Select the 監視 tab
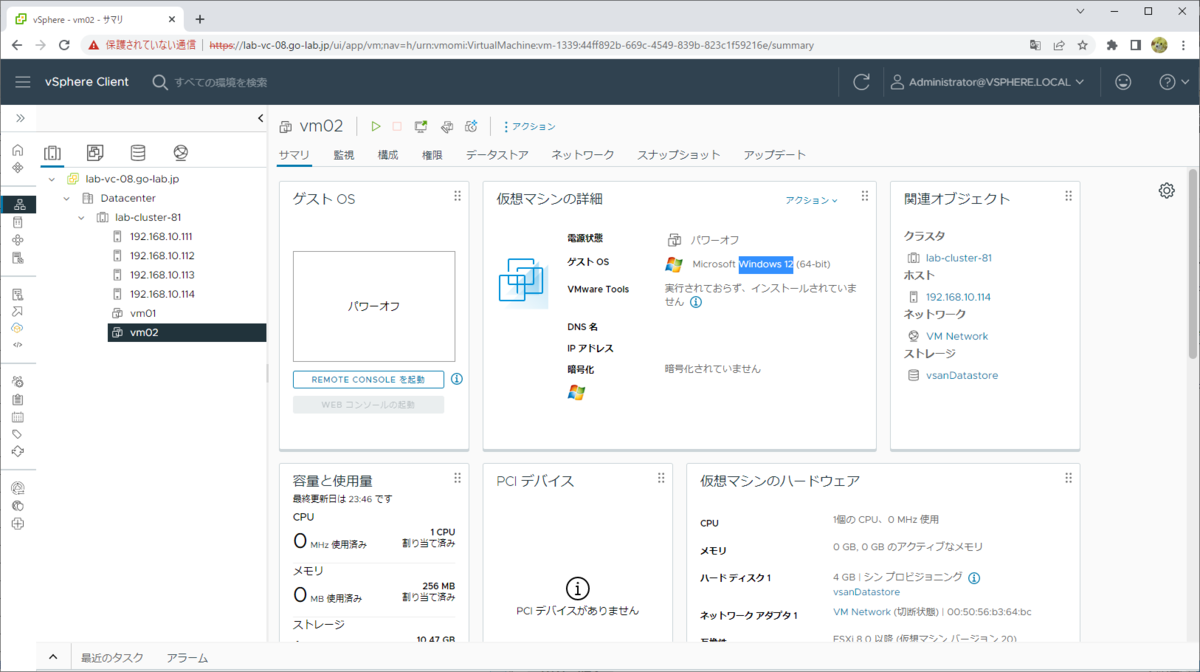 pos(344,155)
